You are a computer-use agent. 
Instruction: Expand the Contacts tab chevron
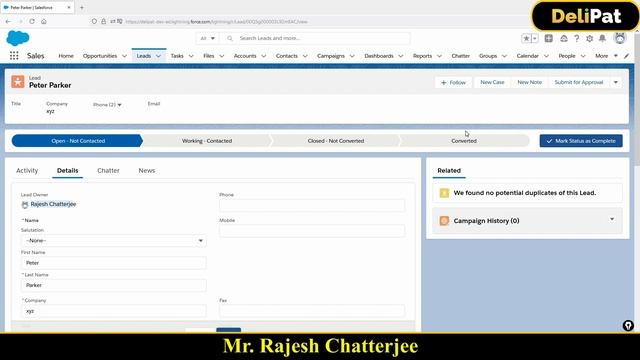pyautogui.click(x=305, y=56)
